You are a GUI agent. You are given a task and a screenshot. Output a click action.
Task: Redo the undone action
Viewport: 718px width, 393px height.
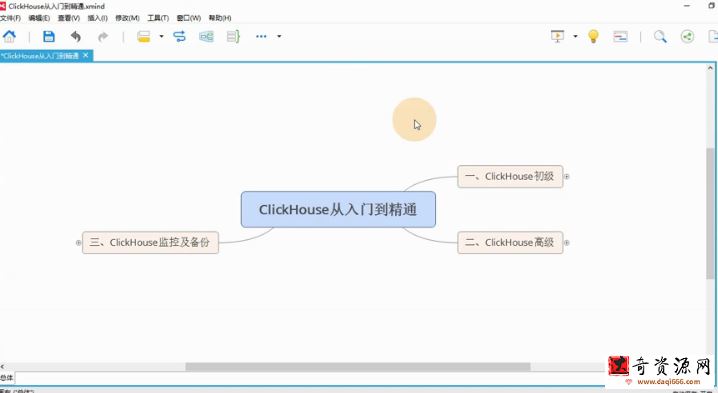[x=103, y=37]
